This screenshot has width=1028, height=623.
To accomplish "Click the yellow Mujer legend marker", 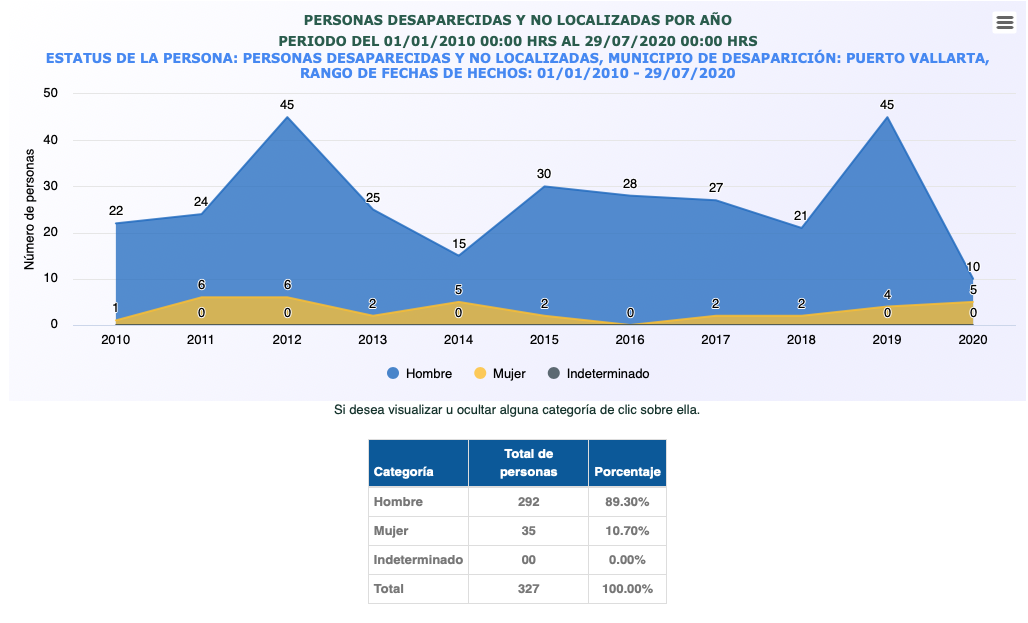I will pyautogui.click(x=480, y=374).
